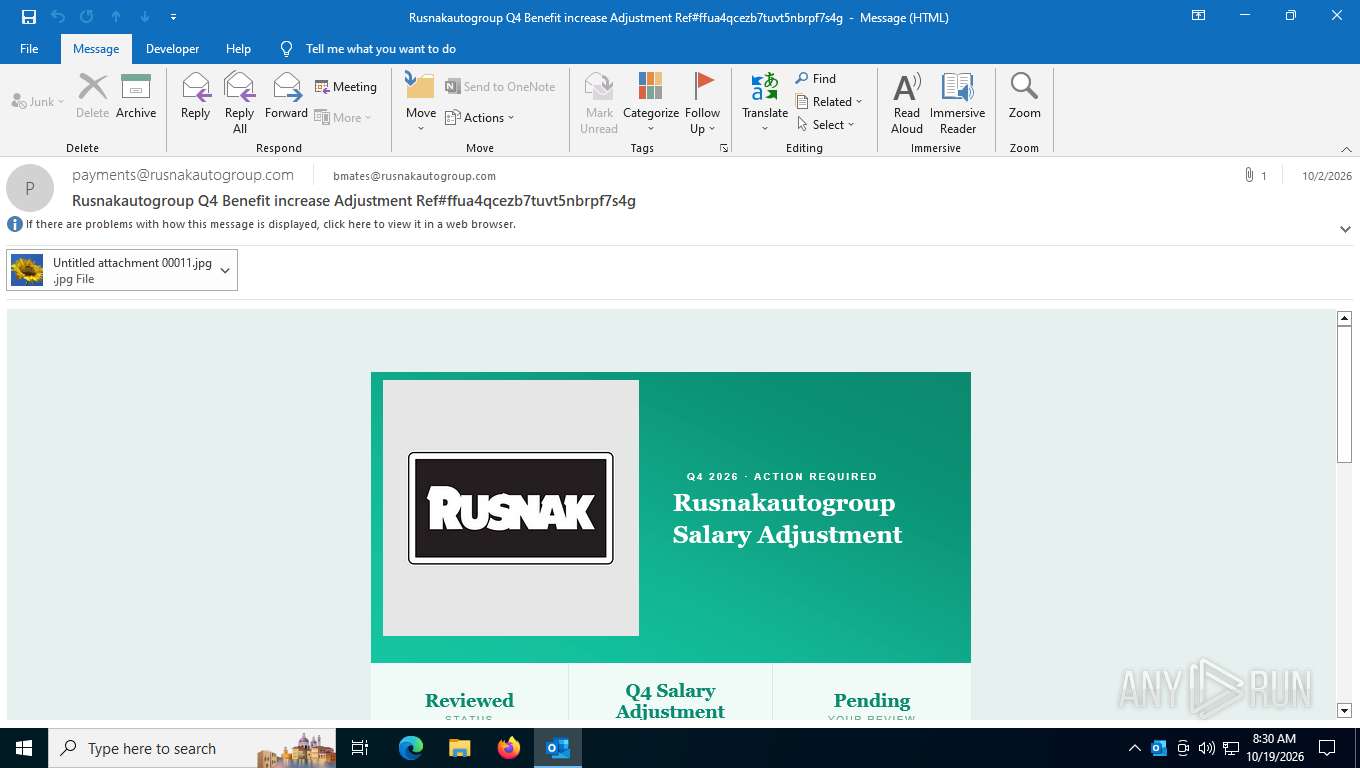This screenshot has width=1360, height=768.
Task: Click the Reply icon in the ribbon
Action: [196, 97]
